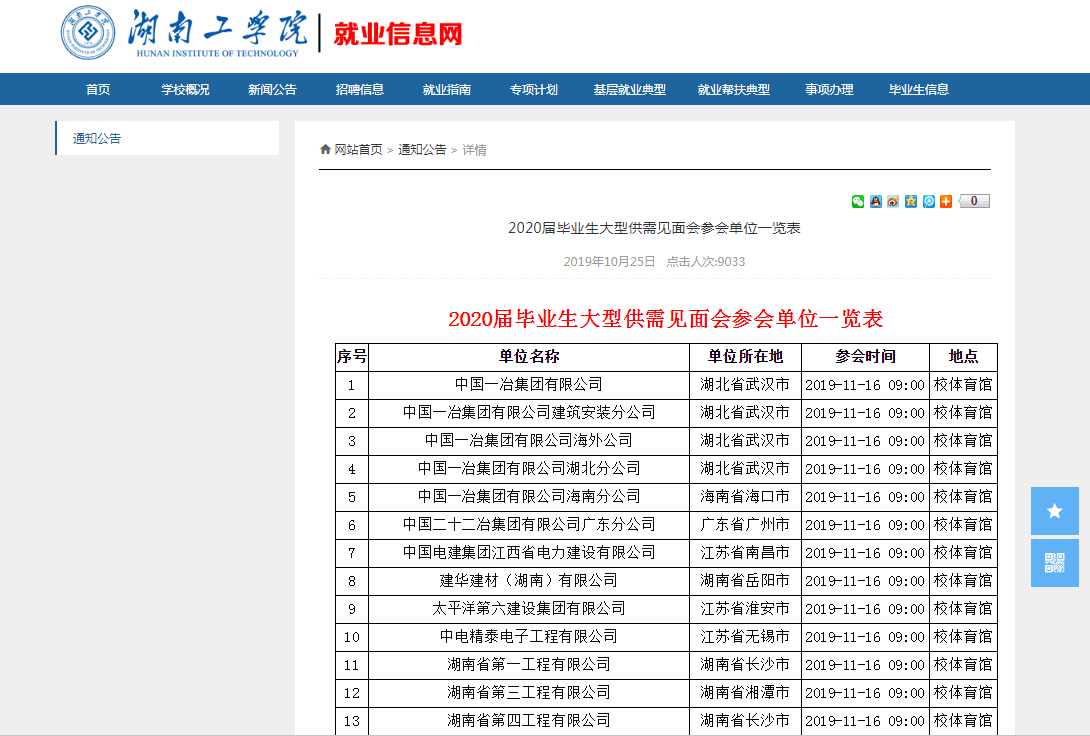Viewport: 1090px width, 736px height.
Task: Click the floating star favorite button
Action: tap(1054, 511)
